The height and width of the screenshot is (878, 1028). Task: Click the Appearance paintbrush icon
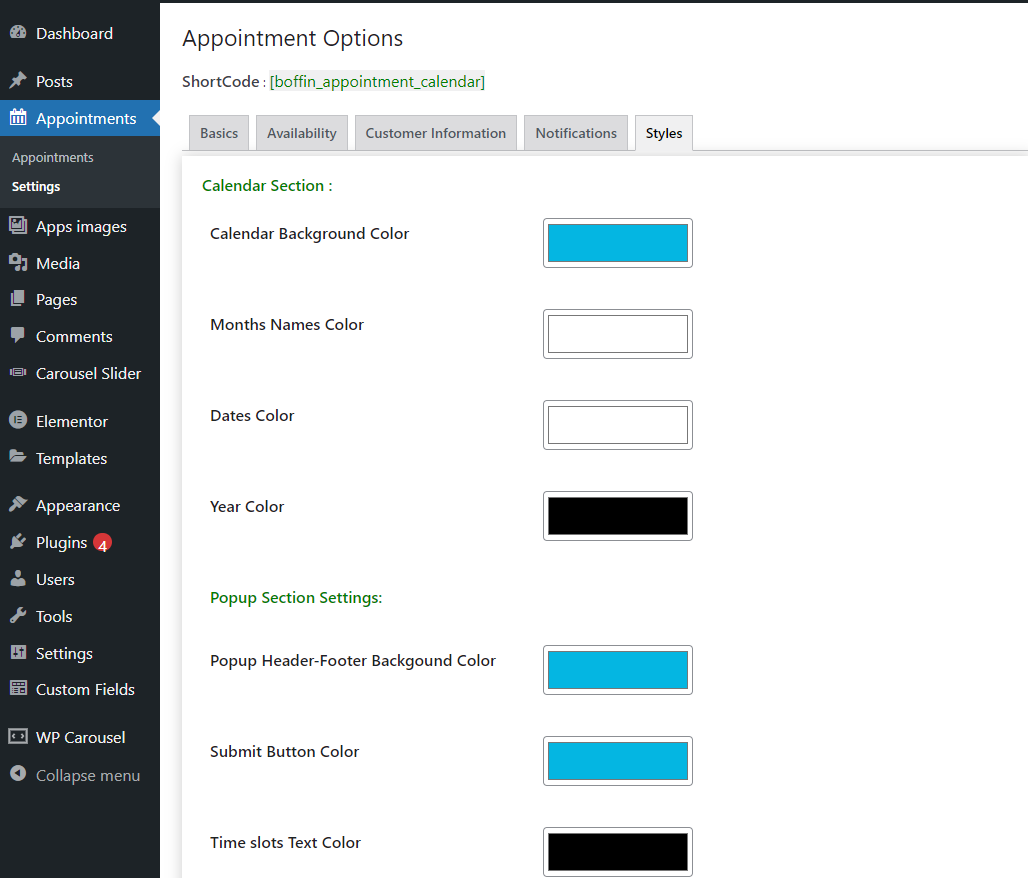[x=18, y=504]
